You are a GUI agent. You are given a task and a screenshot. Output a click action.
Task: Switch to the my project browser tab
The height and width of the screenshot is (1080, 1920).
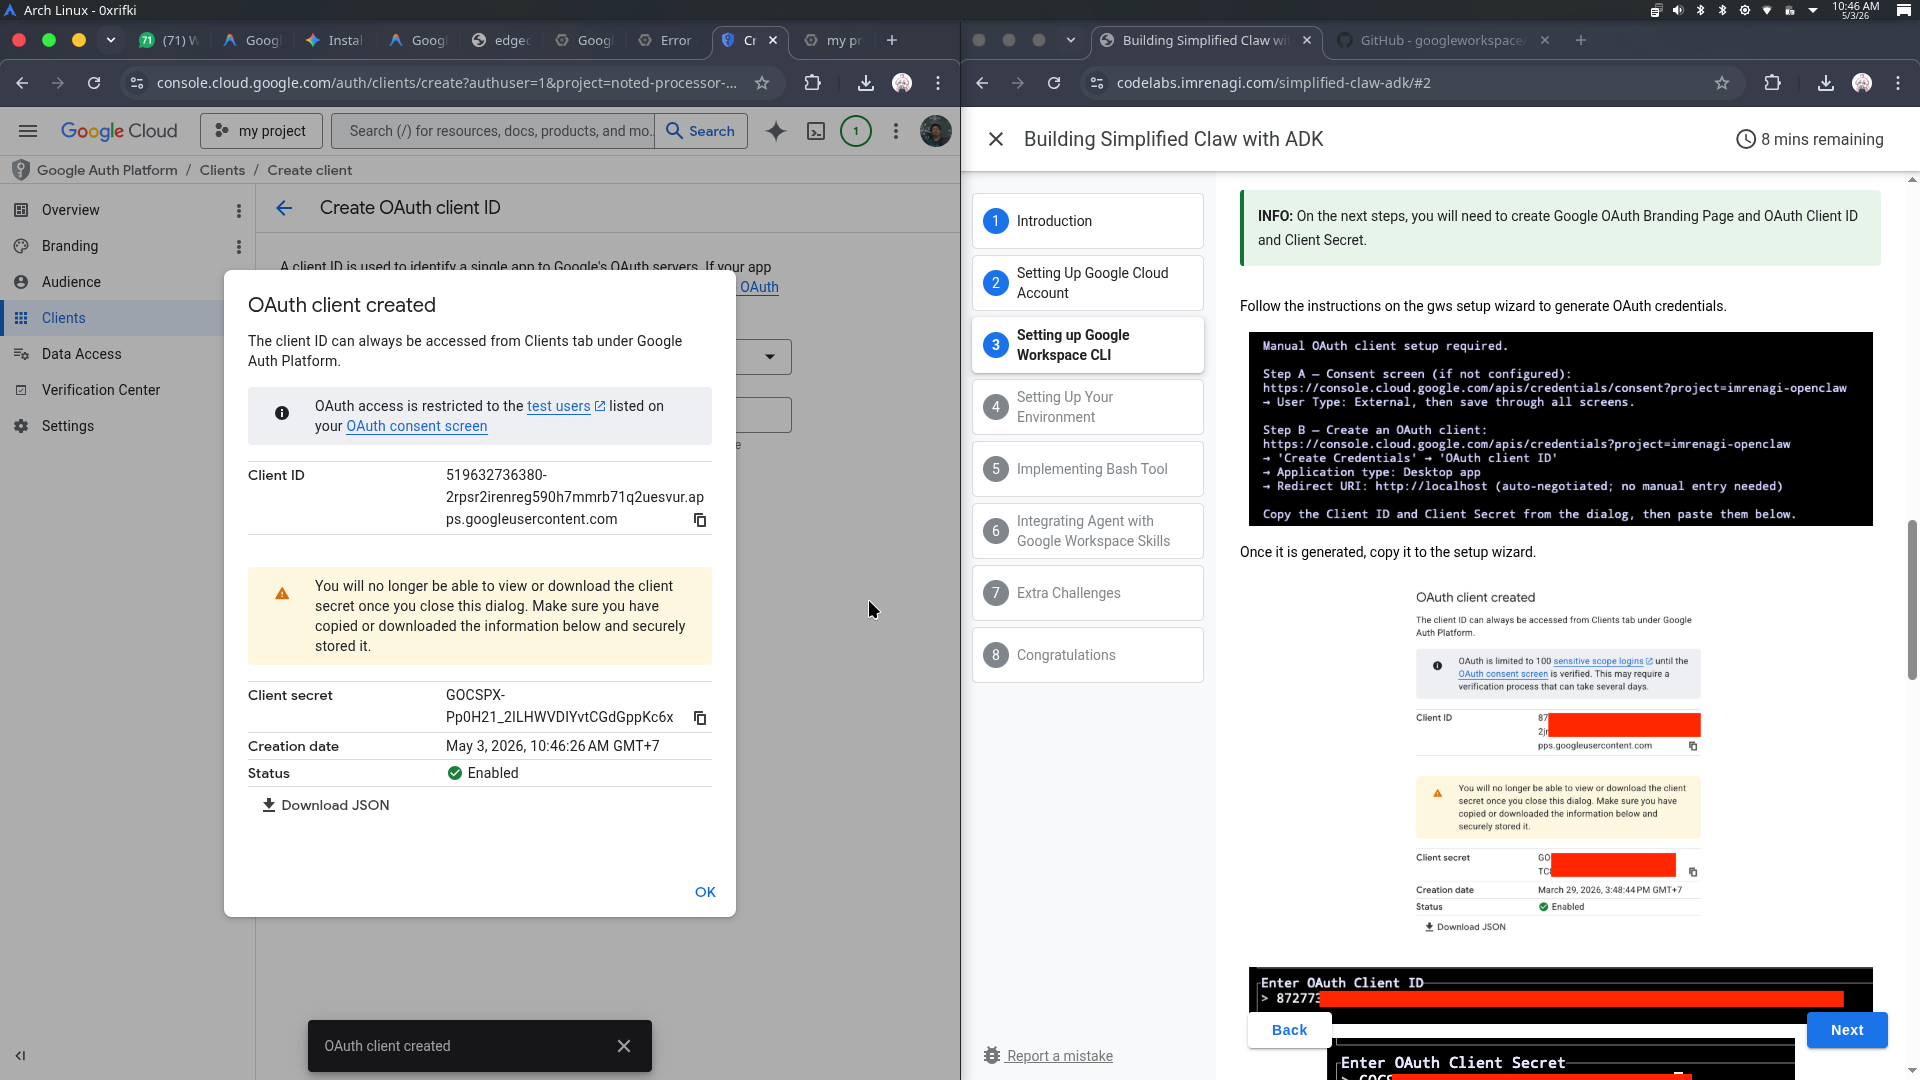tap(833, 40)
